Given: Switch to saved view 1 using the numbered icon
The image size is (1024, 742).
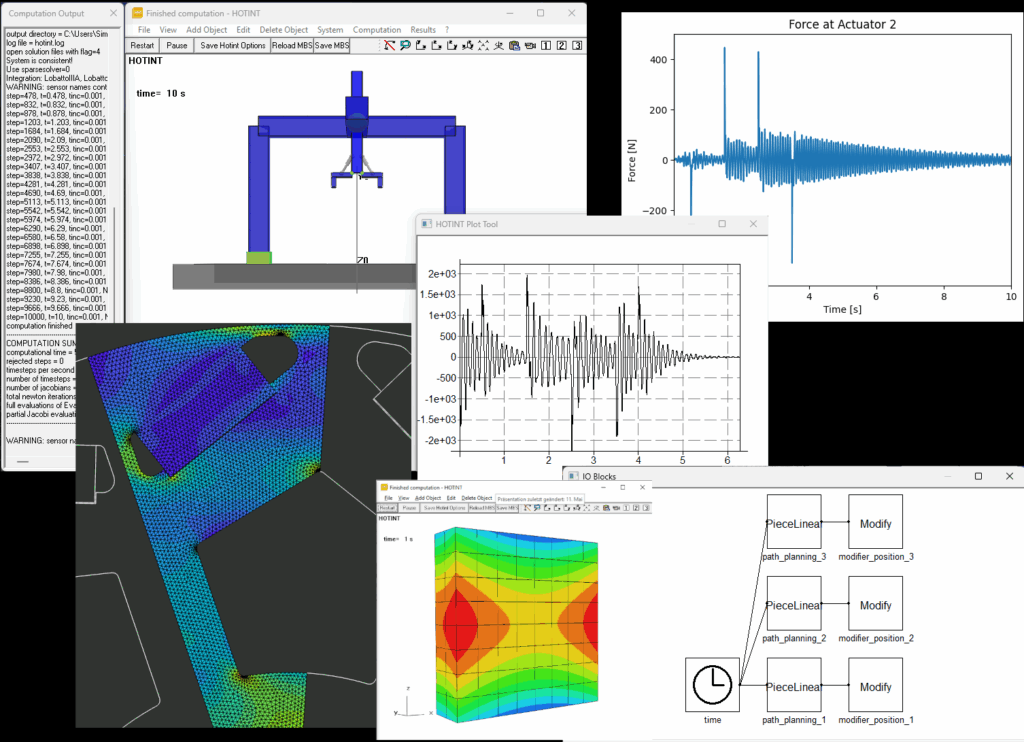Looking at the screenshot, I should [x=546, y=45].
